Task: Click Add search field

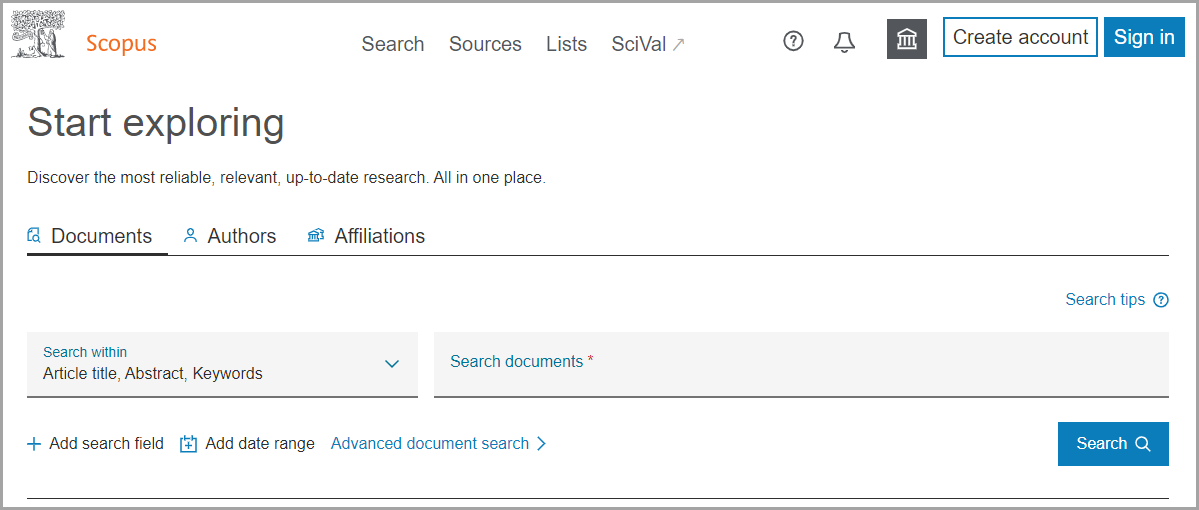Action: (x=96, y=443)
